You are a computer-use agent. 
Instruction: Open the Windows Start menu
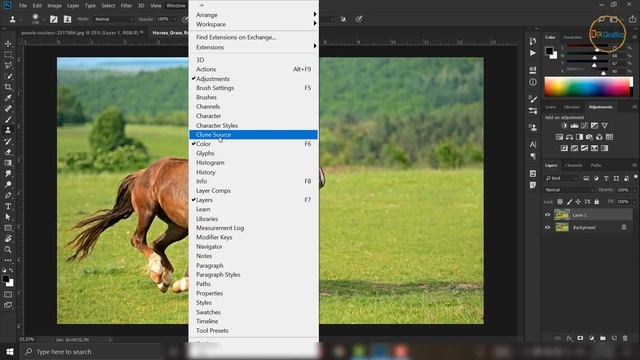pos(10,351)
